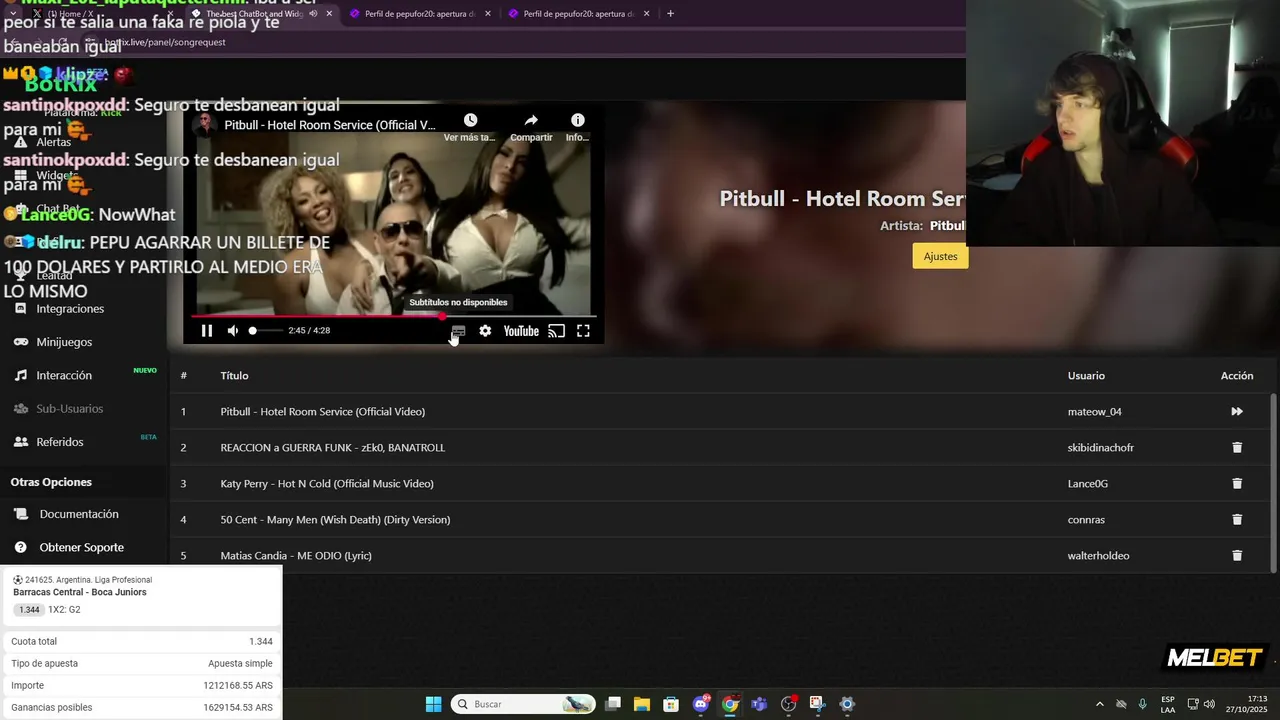Open File Explorer from taskbar
The image size is (1280, 720).
(x=641, y=704)
